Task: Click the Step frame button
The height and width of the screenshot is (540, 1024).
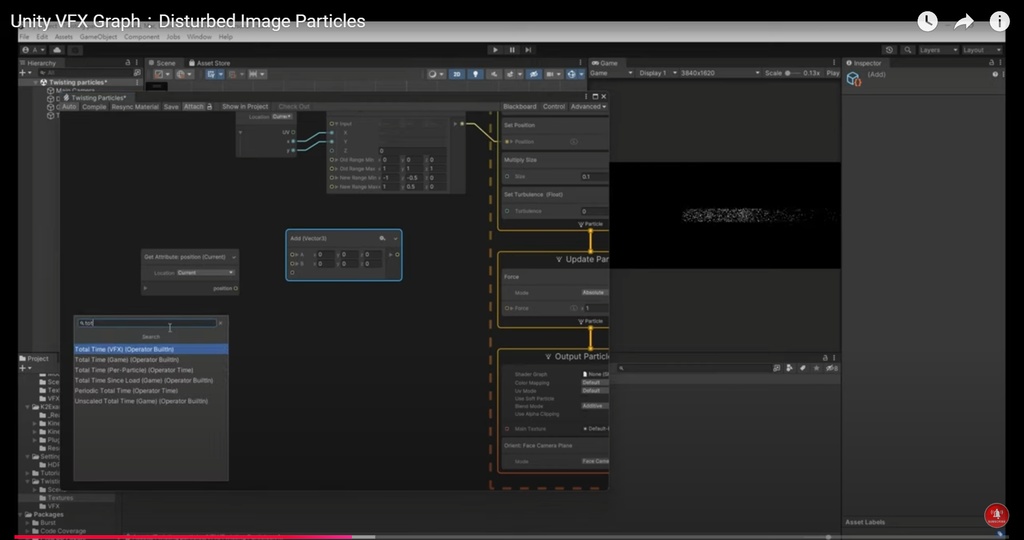Action: (528, 50)
